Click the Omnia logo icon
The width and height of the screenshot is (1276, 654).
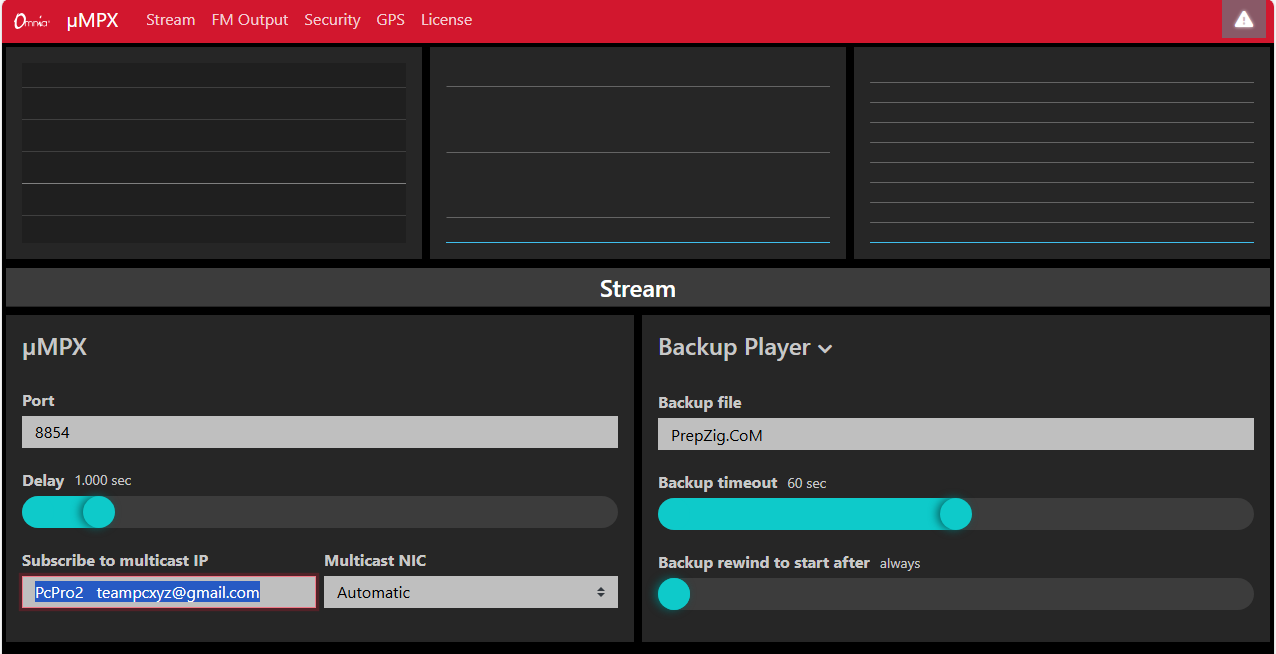coord(32,20)
